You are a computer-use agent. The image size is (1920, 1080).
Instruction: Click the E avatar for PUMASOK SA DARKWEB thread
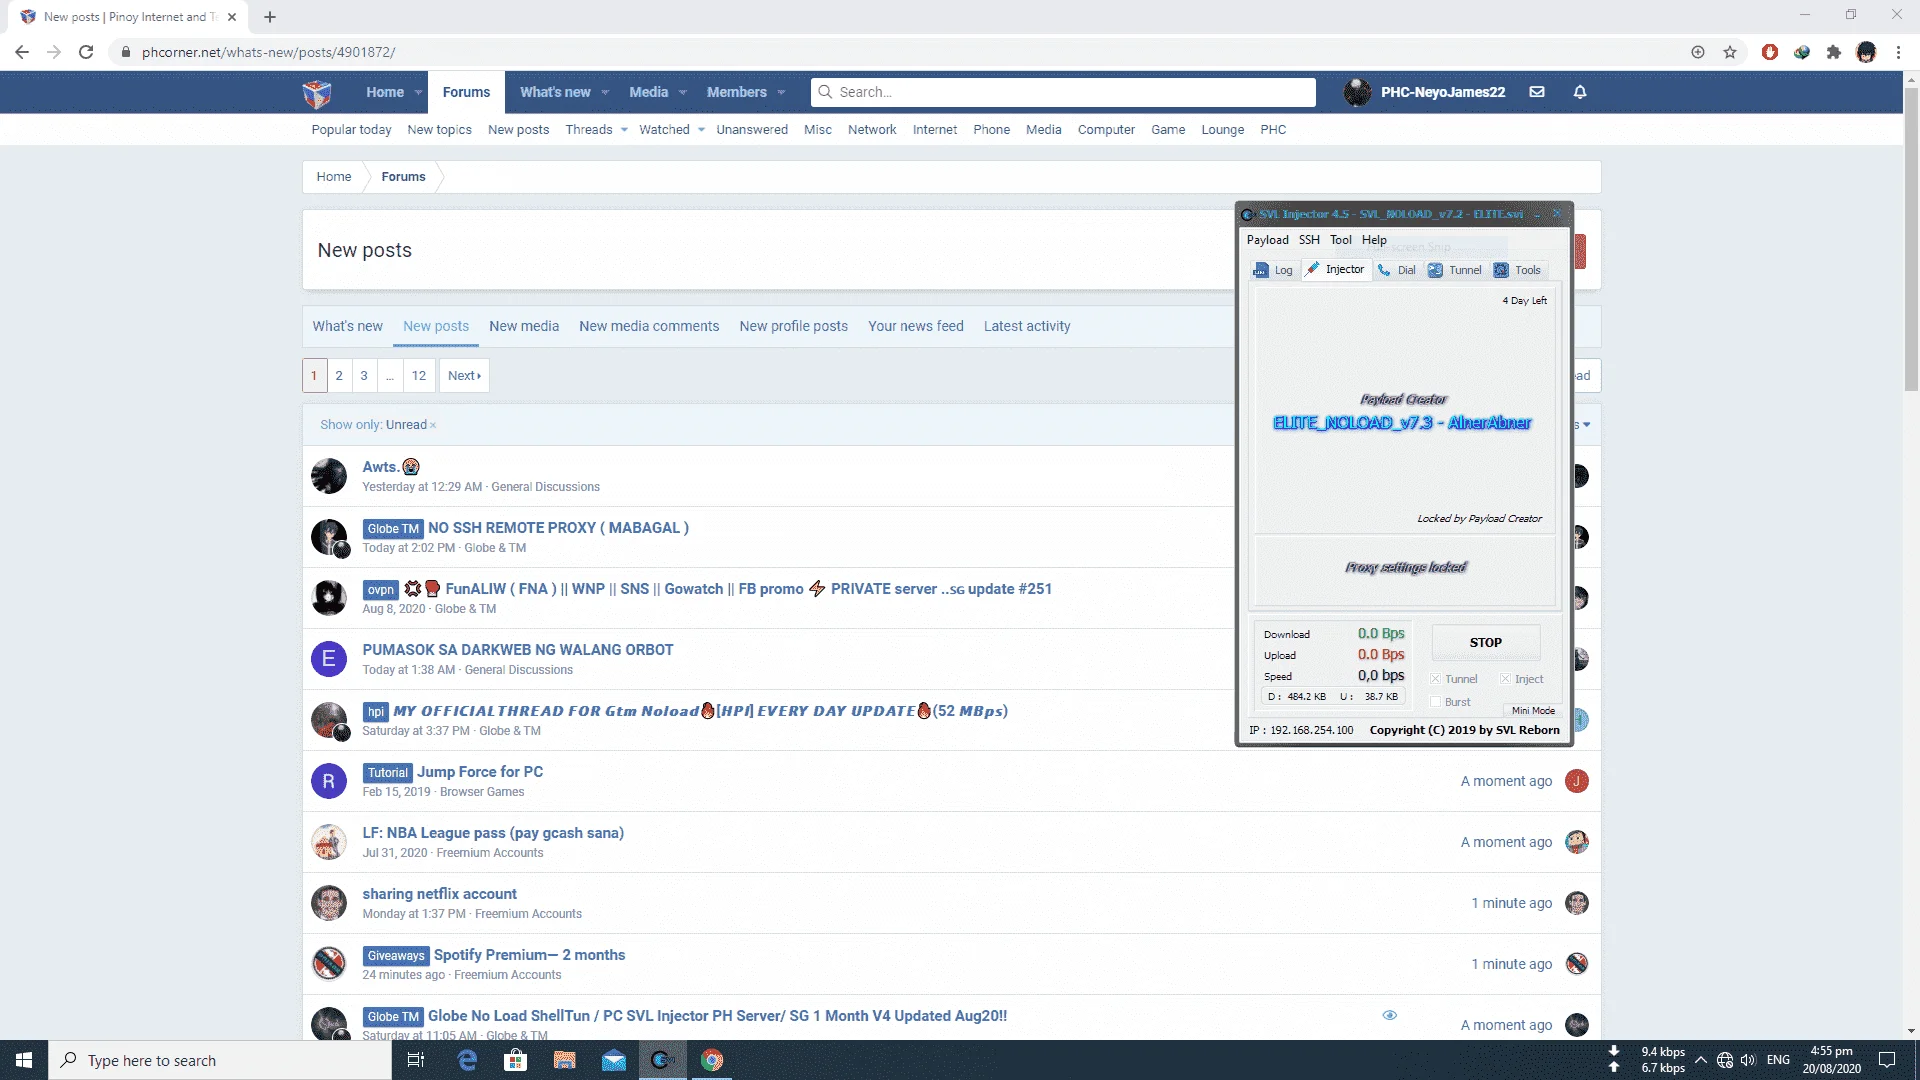point(328,659)
